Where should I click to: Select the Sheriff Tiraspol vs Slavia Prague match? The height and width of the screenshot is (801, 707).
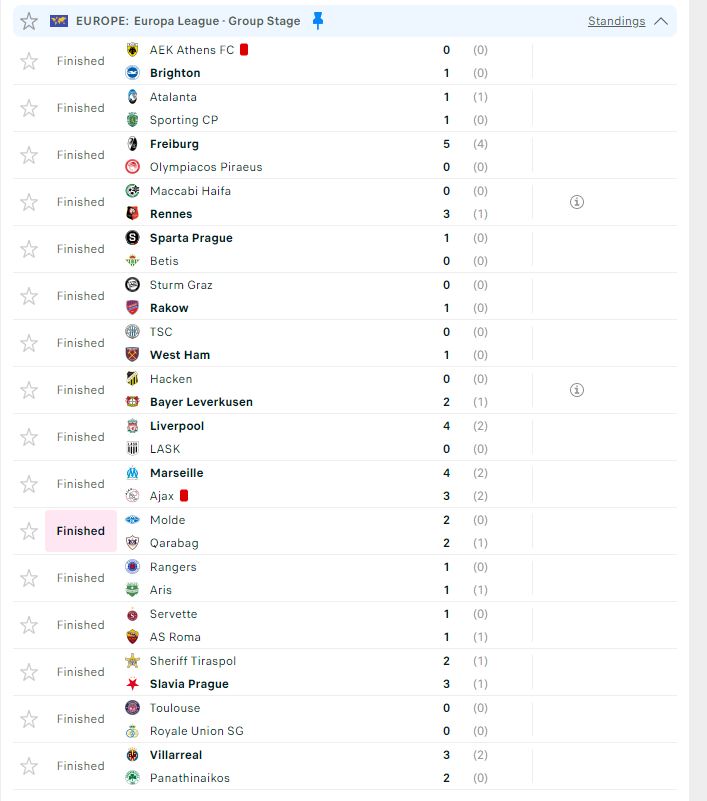tap(300, 672)
